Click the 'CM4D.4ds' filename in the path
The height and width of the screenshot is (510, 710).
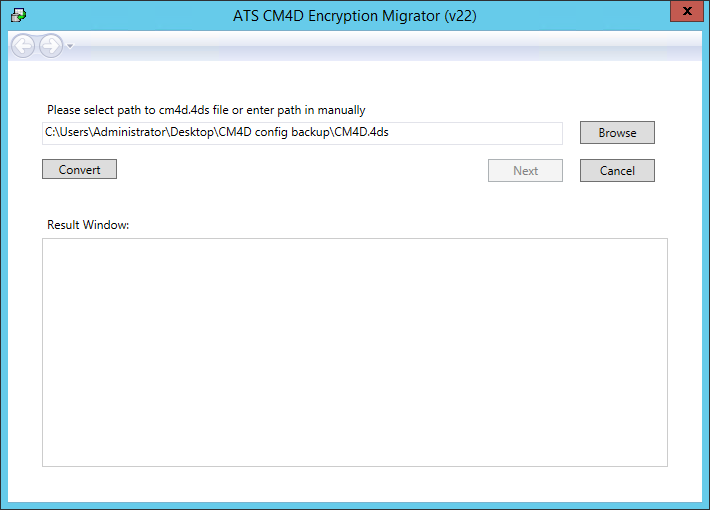361,132
